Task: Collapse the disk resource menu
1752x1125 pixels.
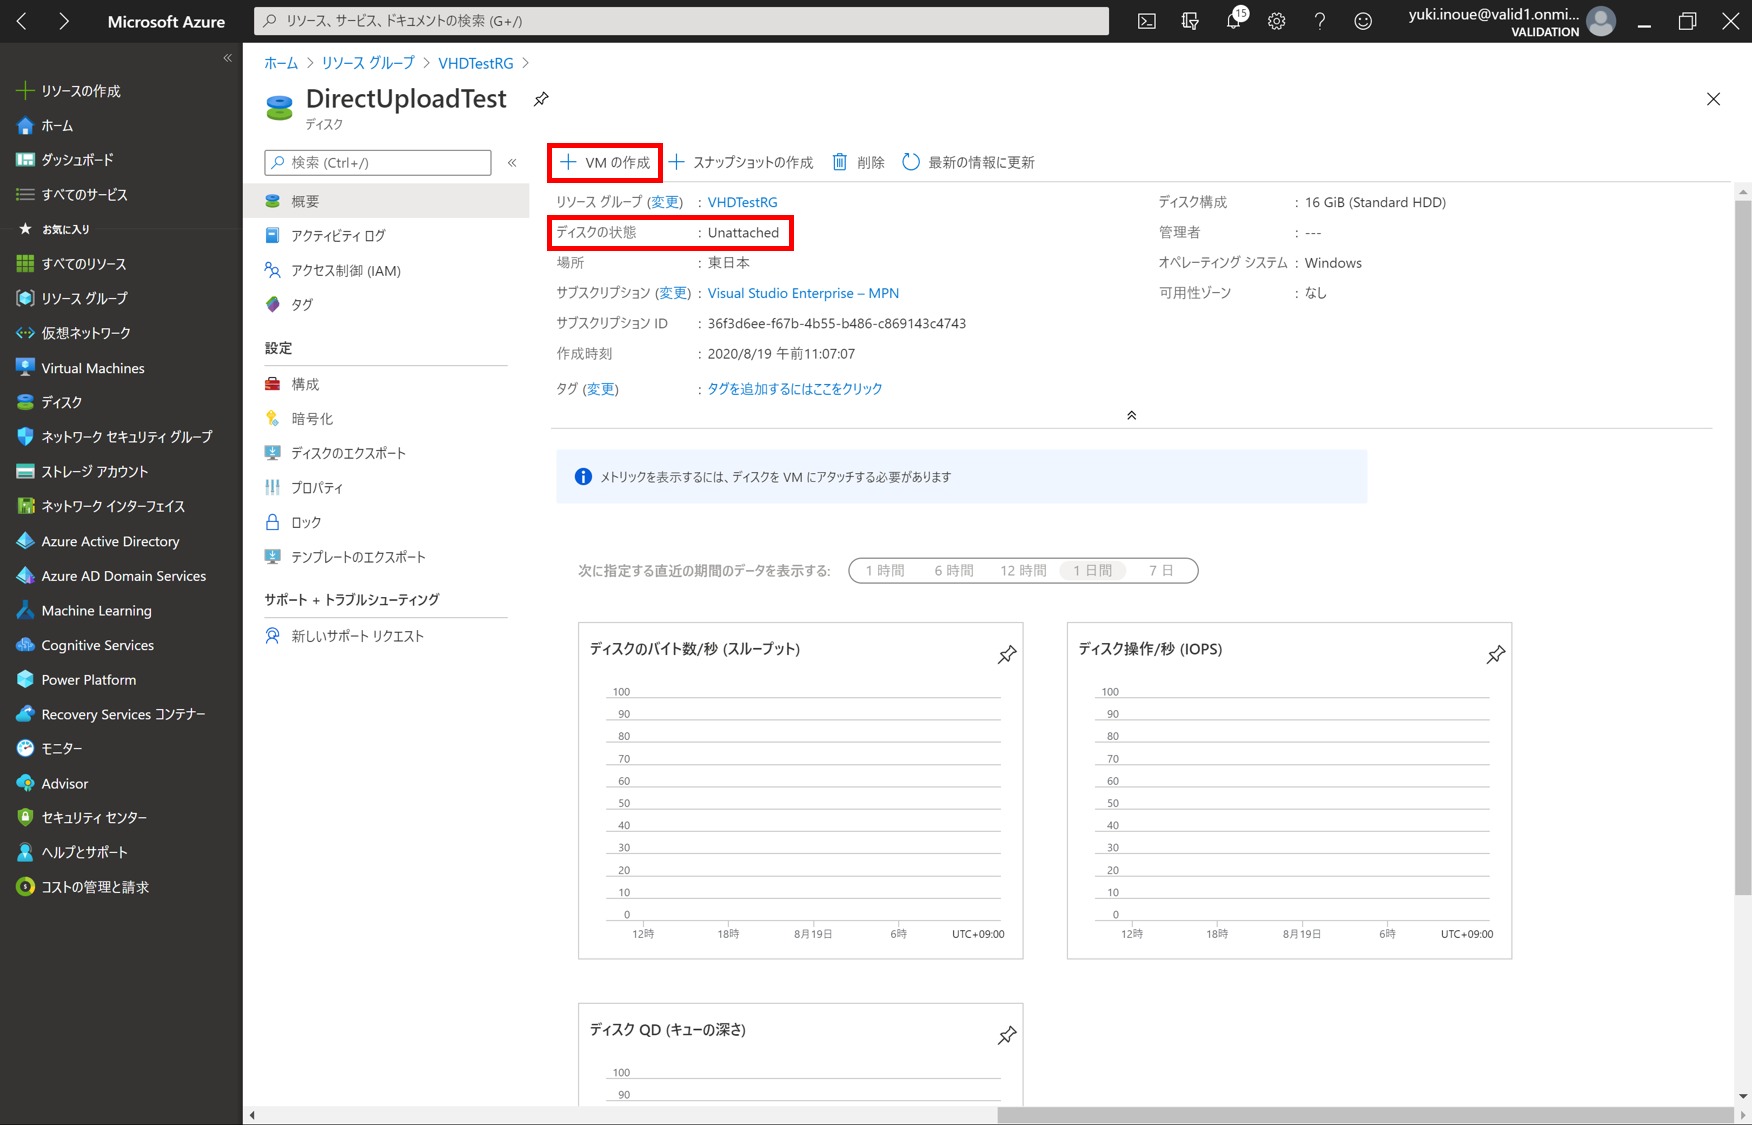Action: (x=512, y=163)
